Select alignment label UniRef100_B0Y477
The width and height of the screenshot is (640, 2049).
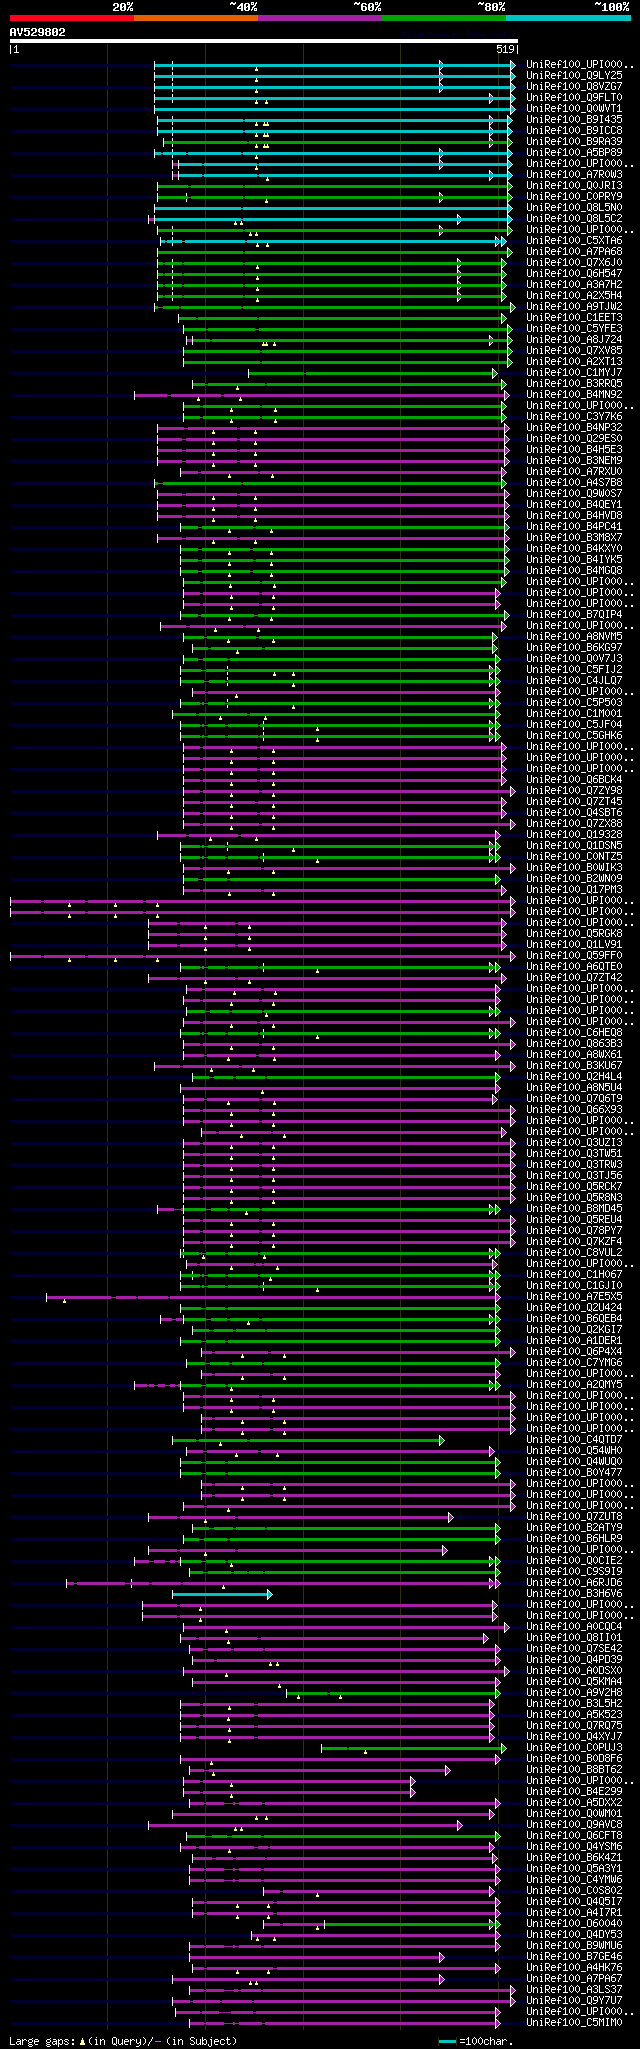click(574, 1472)
